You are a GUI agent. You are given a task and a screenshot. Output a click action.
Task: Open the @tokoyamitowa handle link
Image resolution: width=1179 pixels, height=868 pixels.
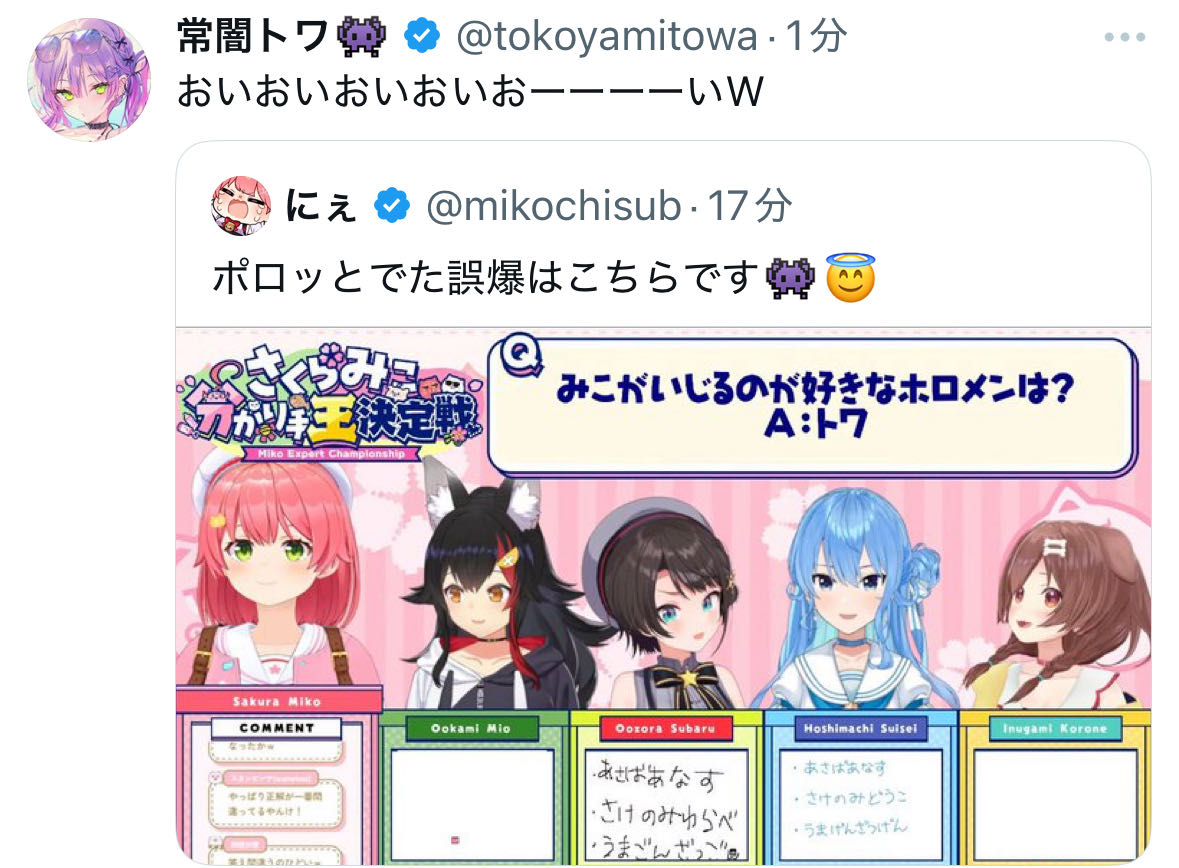607,36
